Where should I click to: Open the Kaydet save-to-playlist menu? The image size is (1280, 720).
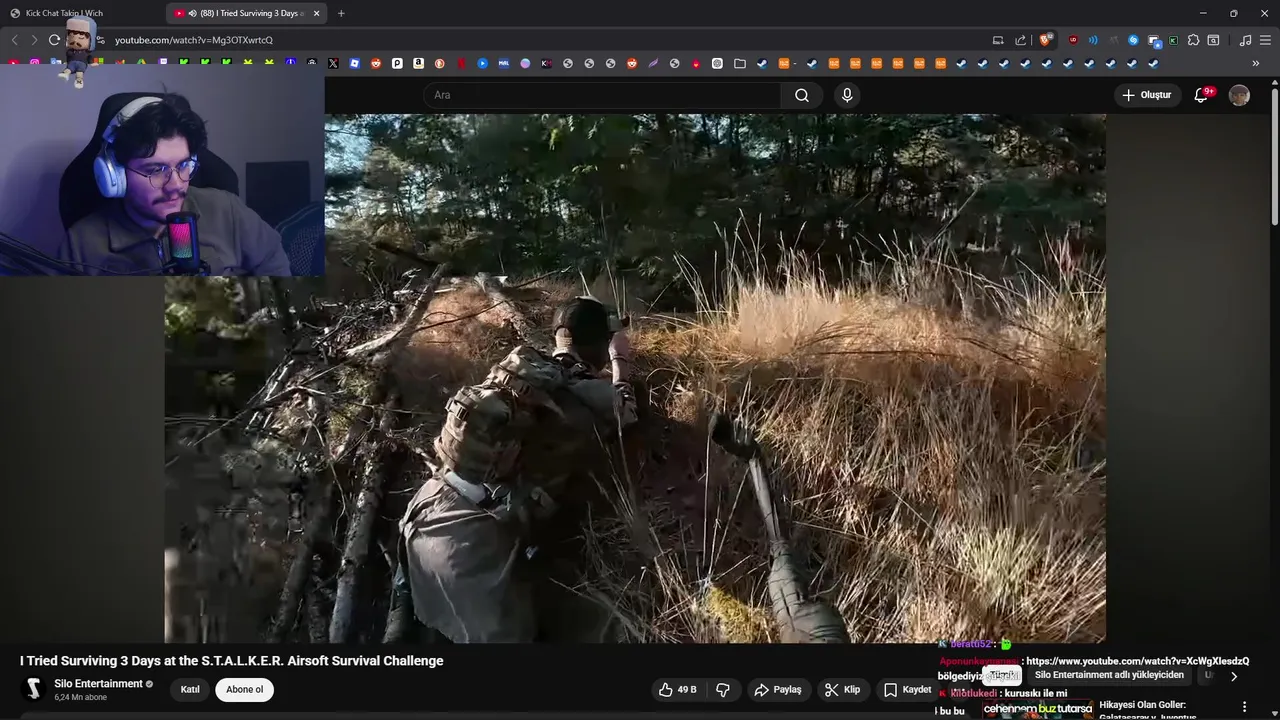[x=908, y=689]
